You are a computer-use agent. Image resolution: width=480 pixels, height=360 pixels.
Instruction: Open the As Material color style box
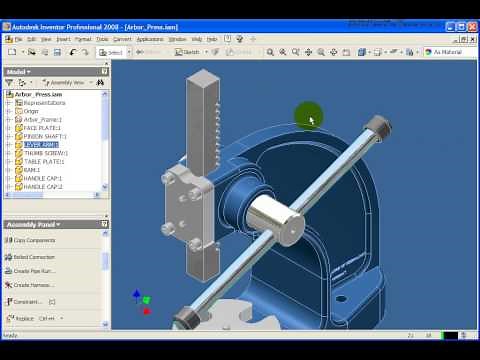(x=450, y=52)
